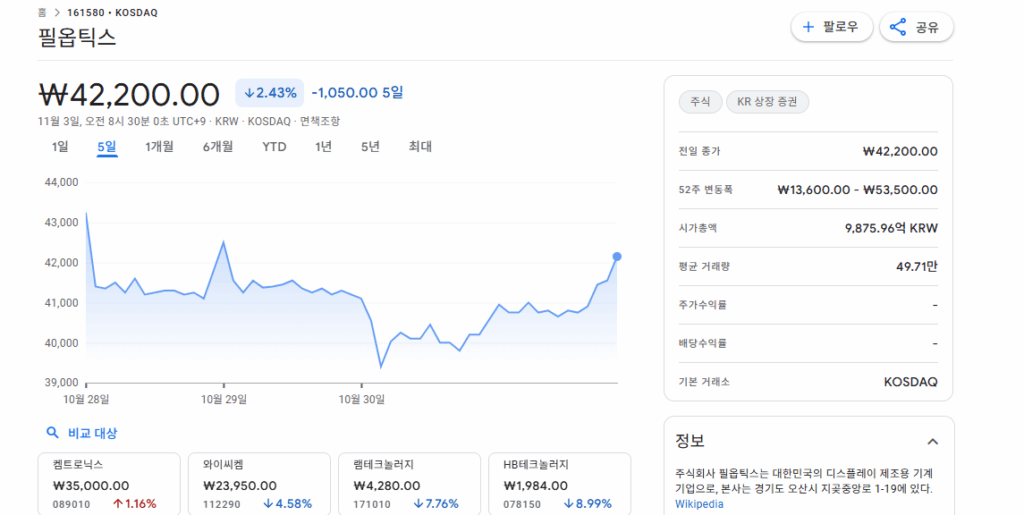Click the down arrow in the 2.43% badge
The height and width of the screenshot is (515, 1024).
249,93
